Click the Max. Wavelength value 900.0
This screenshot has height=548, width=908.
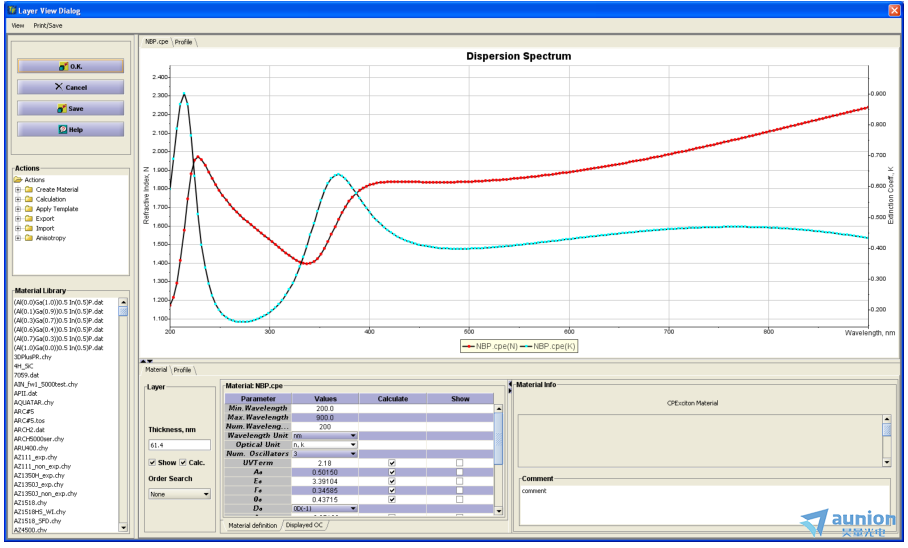pos(325,417)
